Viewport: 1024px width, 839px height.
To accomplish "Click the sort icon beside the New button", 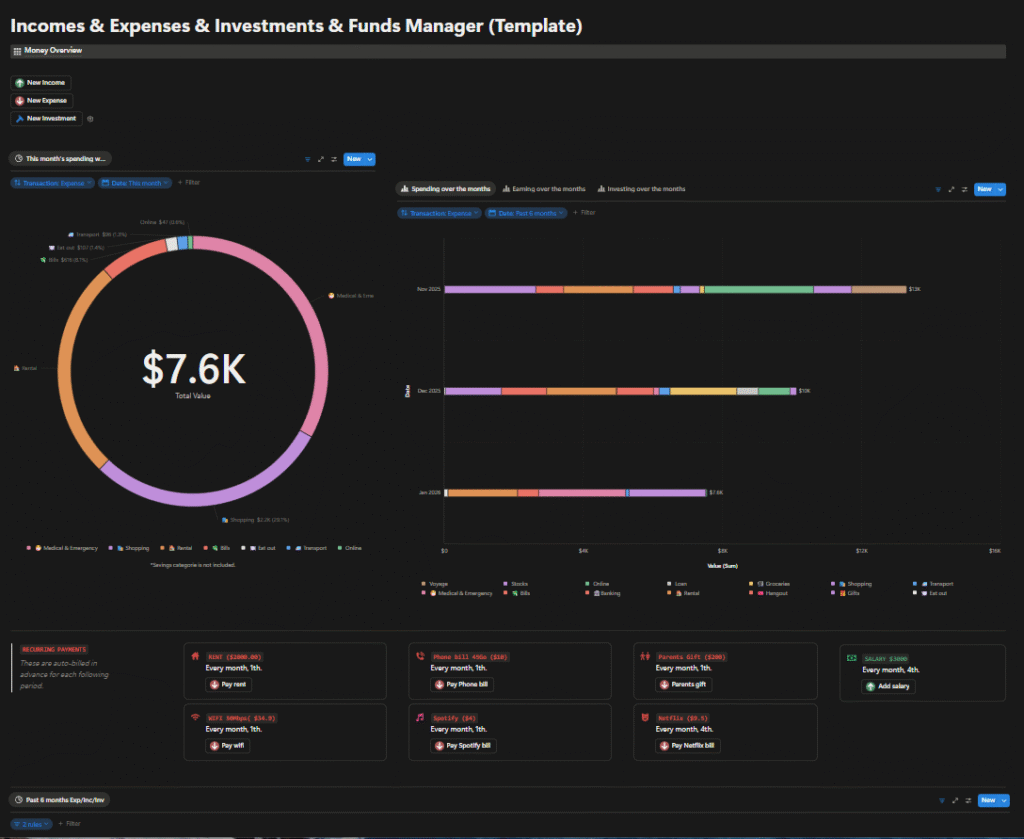I will (x=333, y=159).
